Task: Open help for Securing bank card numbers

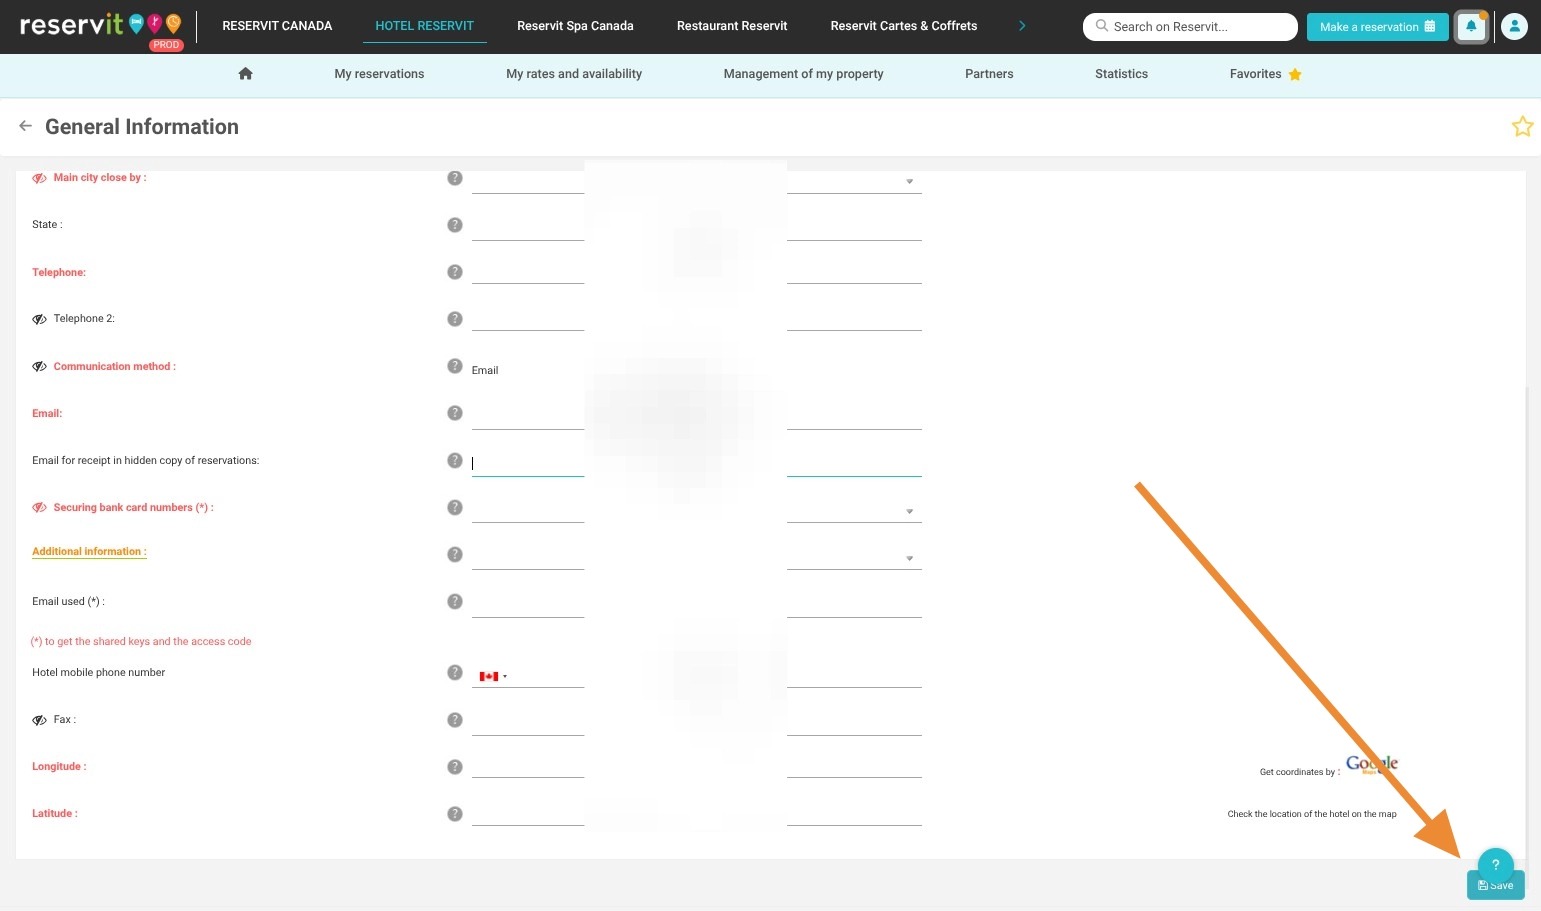Action: tap(455, 508)
